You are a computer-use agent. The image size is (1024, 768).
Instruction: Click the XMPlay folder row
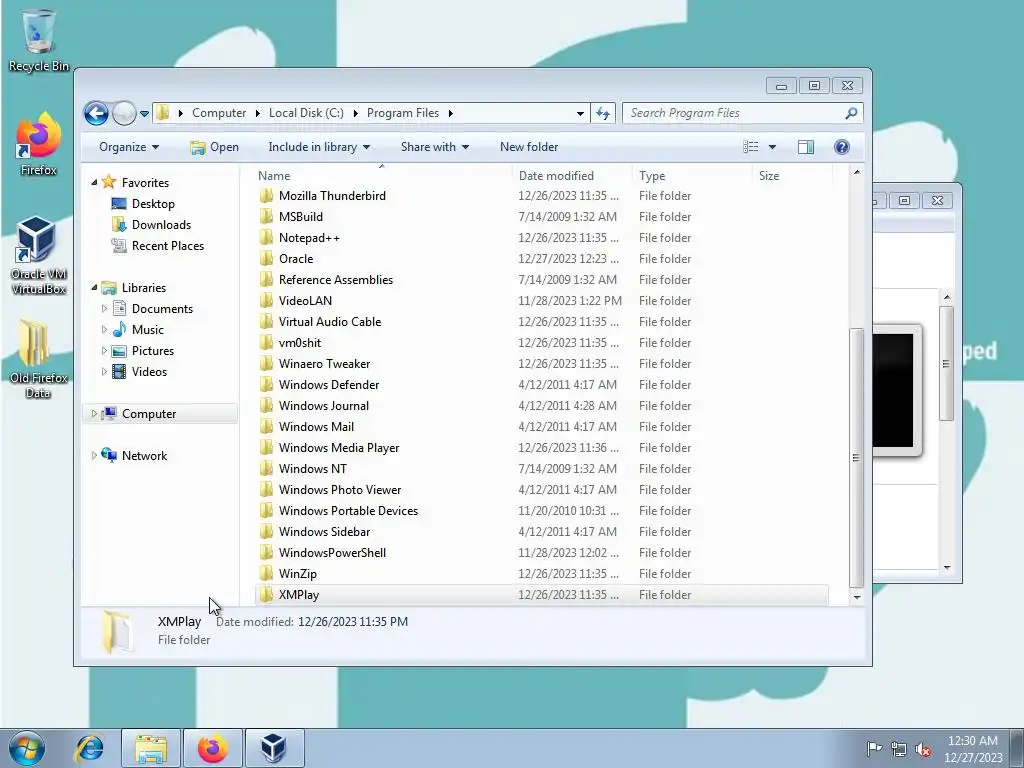coord(542,595)
